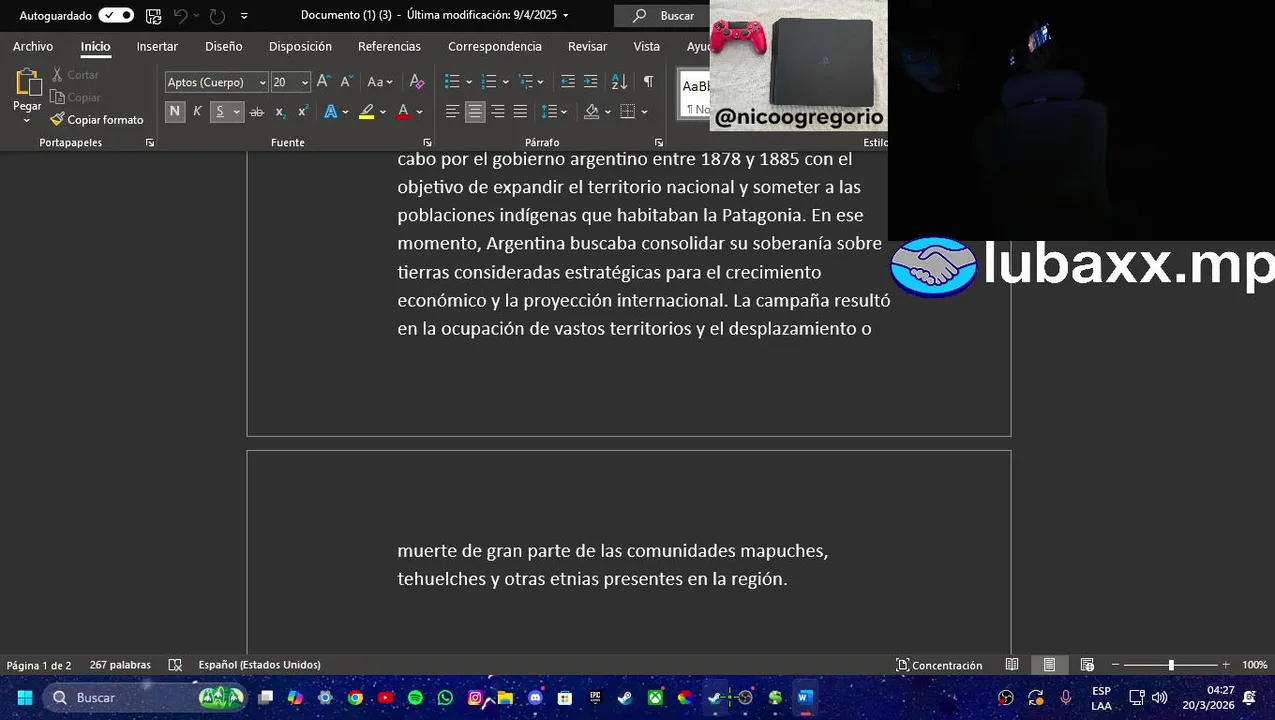Click the Undo arrow in the title bar
1275x720 pixels.
tap(180, 16)
